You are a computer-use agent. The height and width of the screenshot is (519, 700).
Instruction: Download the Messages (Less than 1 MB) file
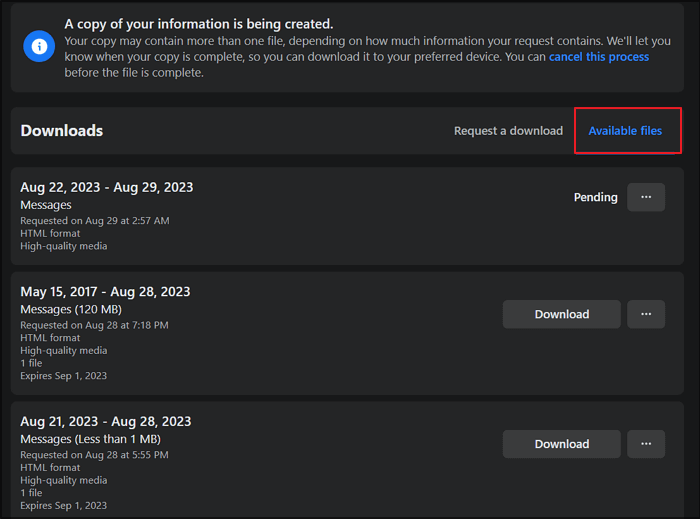point(561,444)
